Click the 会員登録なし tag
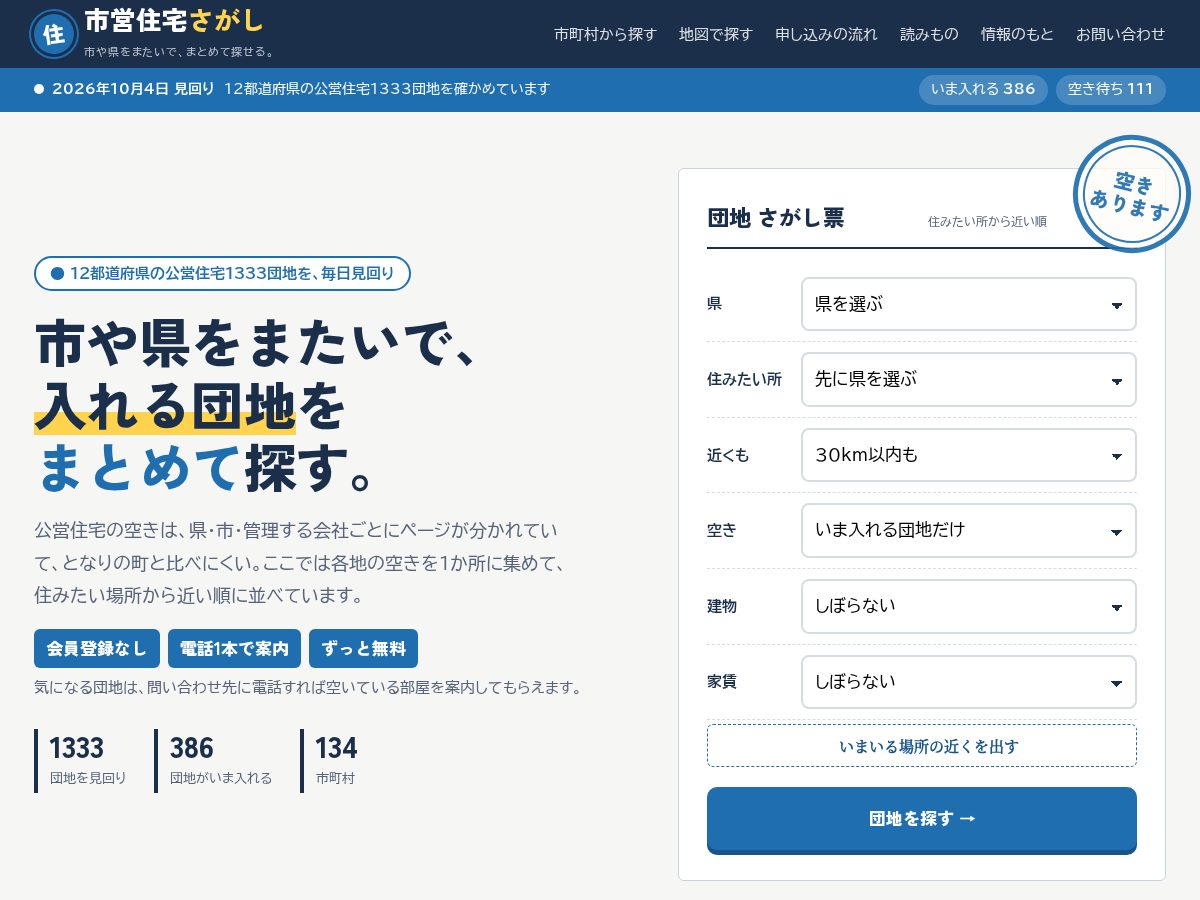 tap(97, 649)
